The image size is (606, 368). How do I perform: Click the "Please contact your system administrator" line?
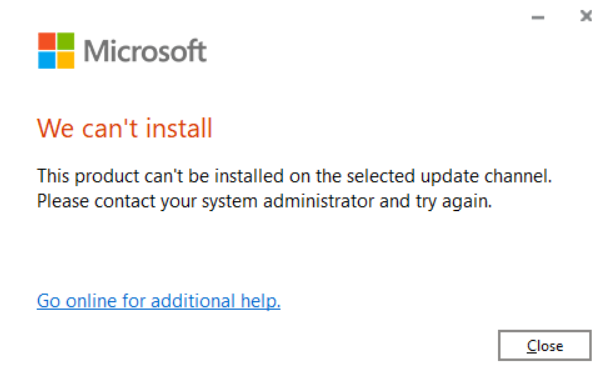(x=264, y=201)
